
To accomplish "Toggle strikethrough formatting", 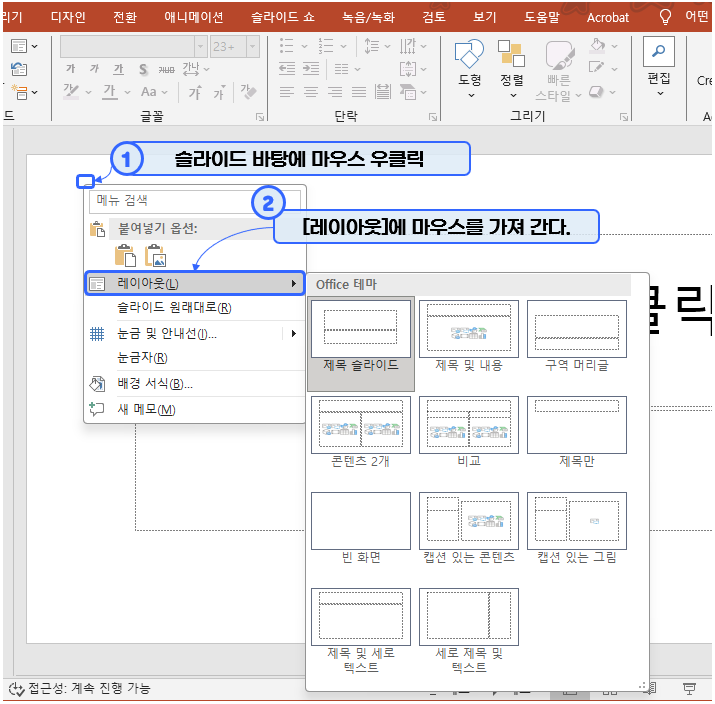I will [166, 70].
